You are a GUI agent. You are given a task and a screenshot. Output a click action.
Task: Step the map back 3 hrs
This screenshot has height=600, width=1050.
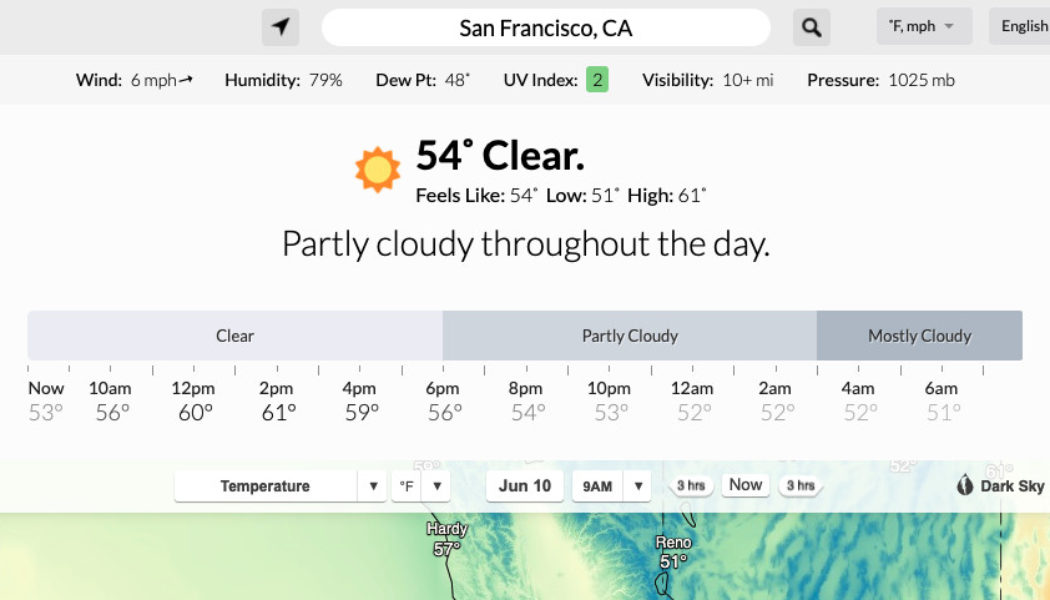click(691, 485)
